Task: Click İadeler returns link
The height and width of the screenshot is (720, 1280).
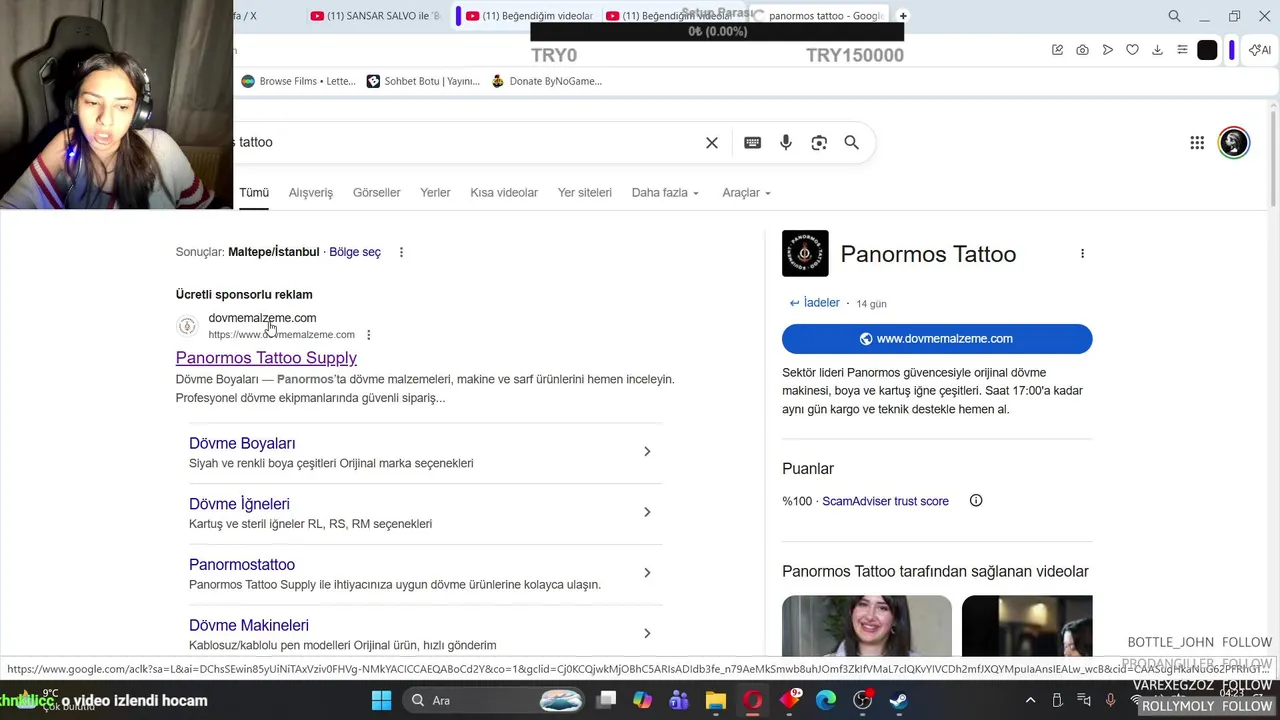Action: pos(815,303)
